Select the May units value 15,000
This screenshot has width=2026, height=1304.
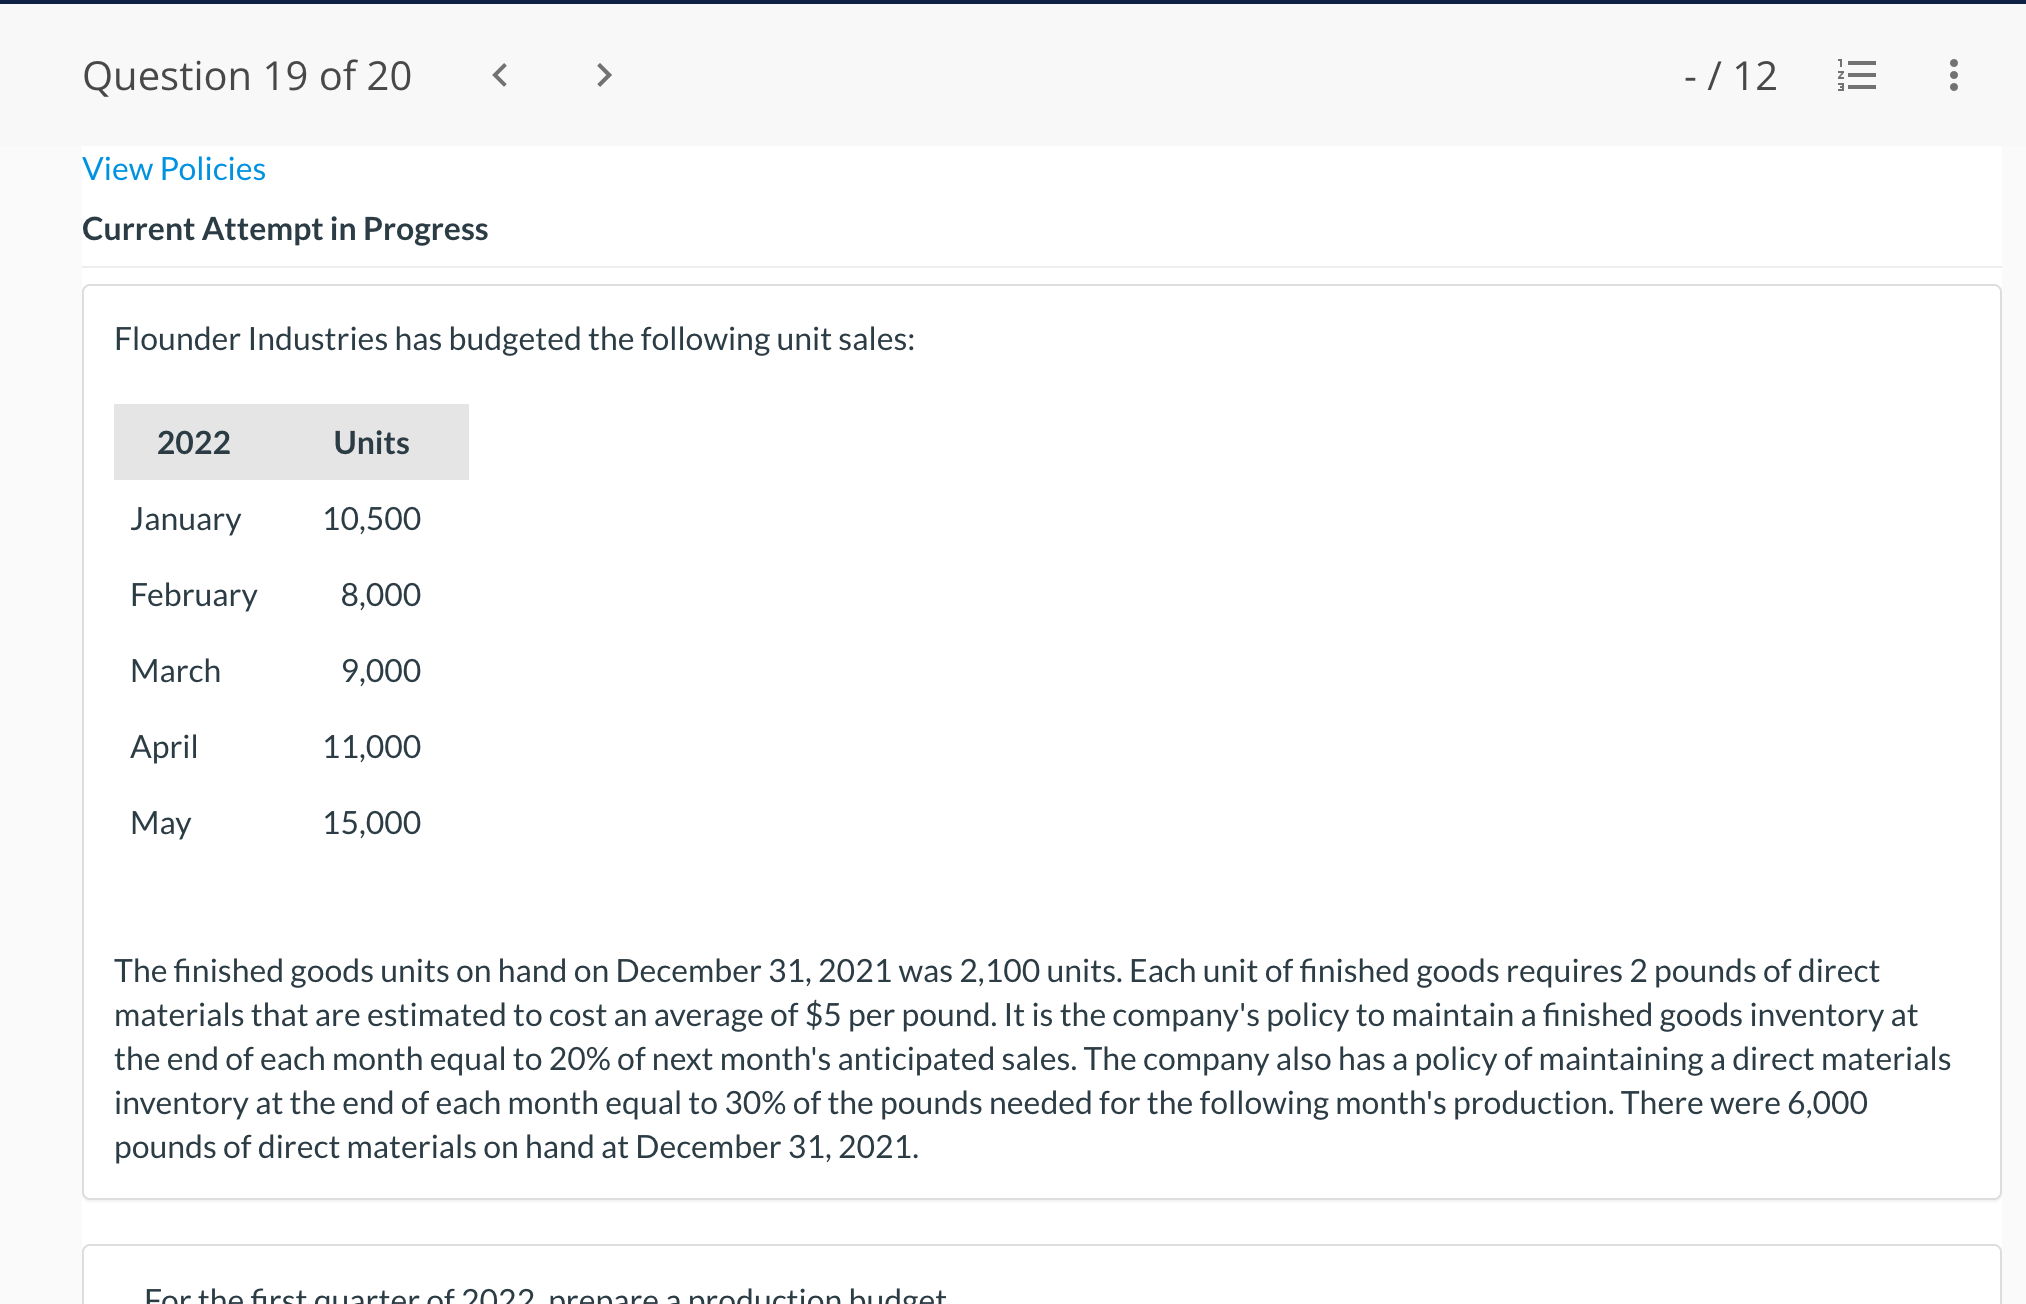(x=371, y=823)
